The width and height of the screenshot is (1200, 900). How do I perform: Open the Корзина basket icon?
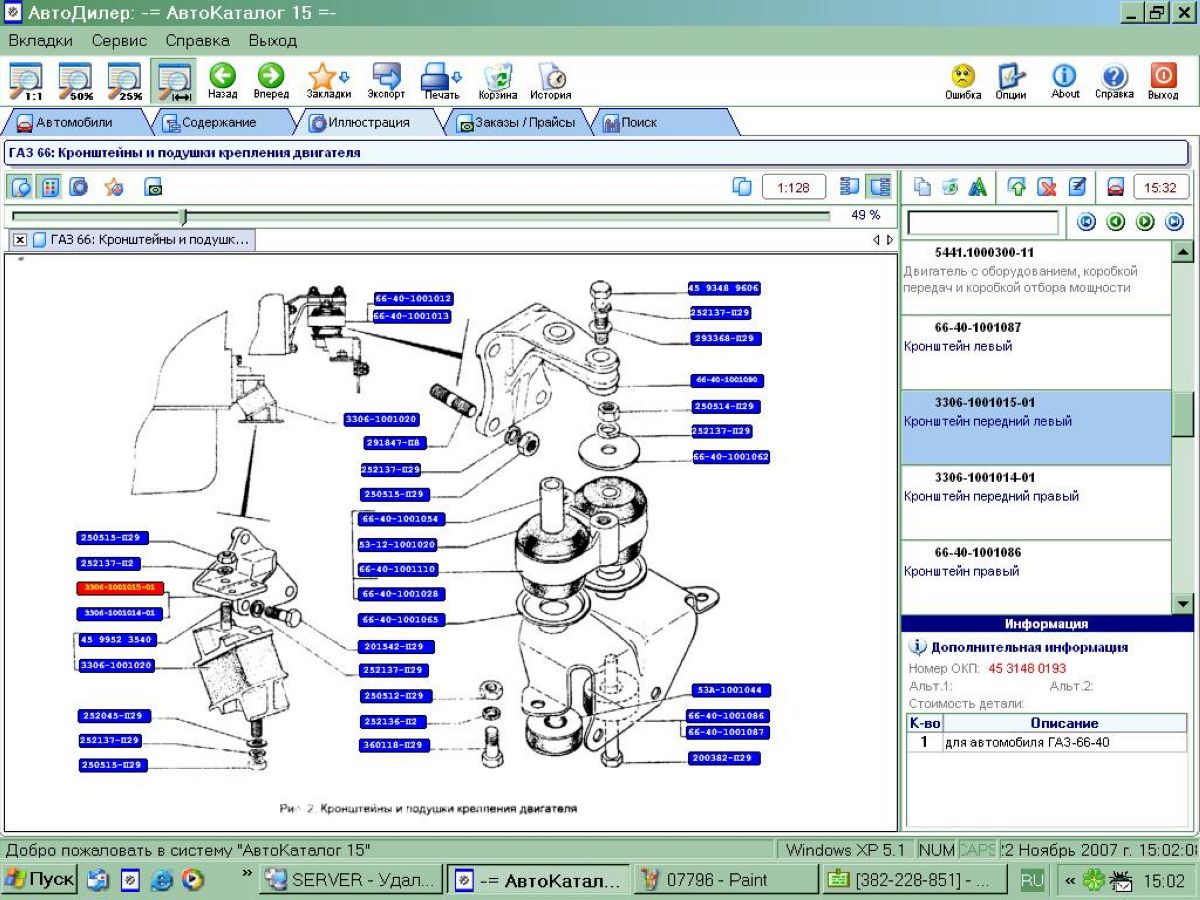(498, 82)
